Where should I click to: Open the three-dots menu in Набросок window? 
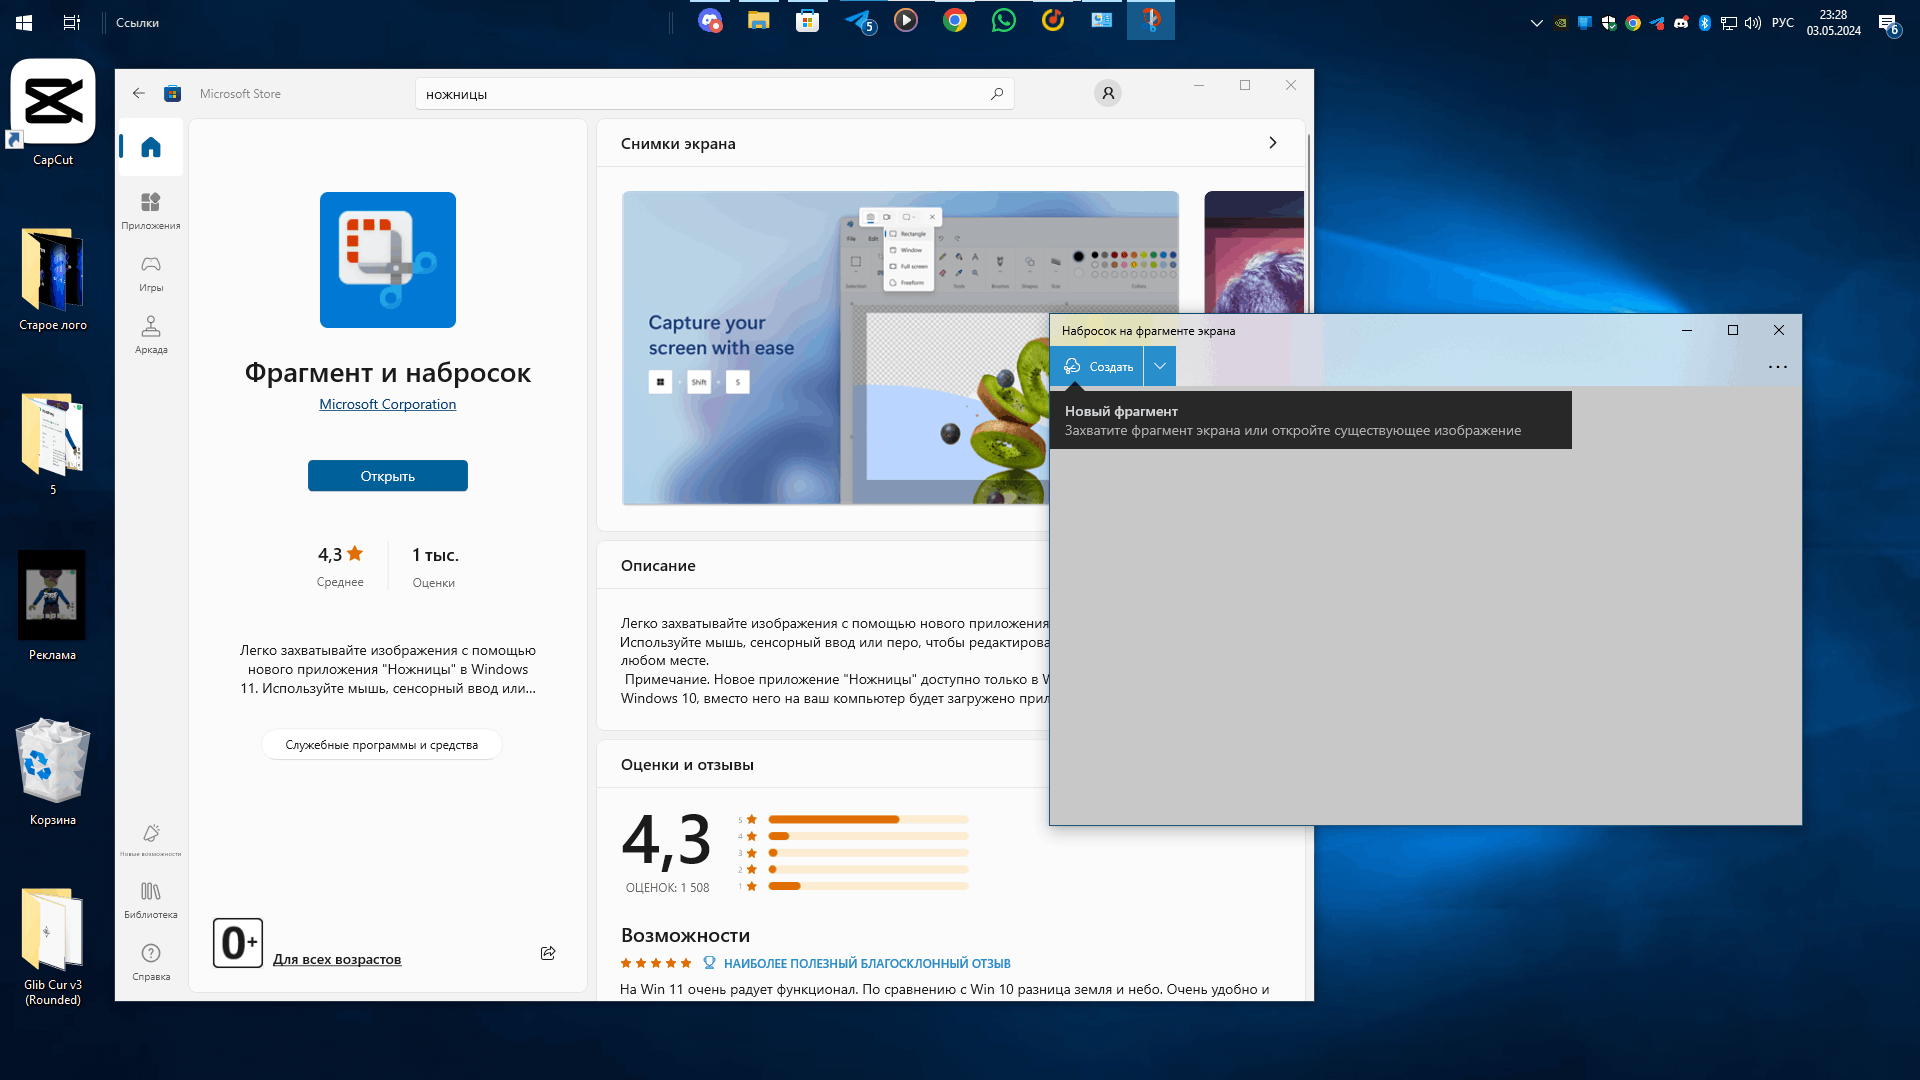[1777, 367]
